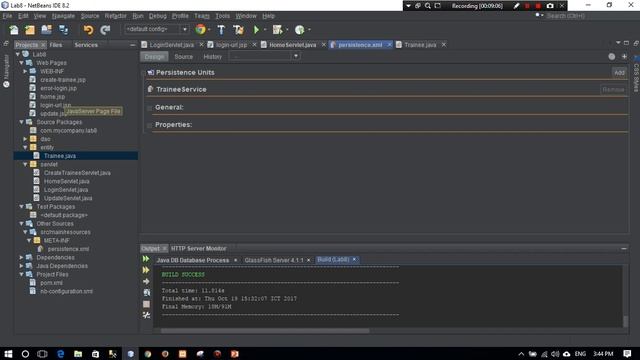Expand the dao package node
640x360 pixels.
[25, 139]
